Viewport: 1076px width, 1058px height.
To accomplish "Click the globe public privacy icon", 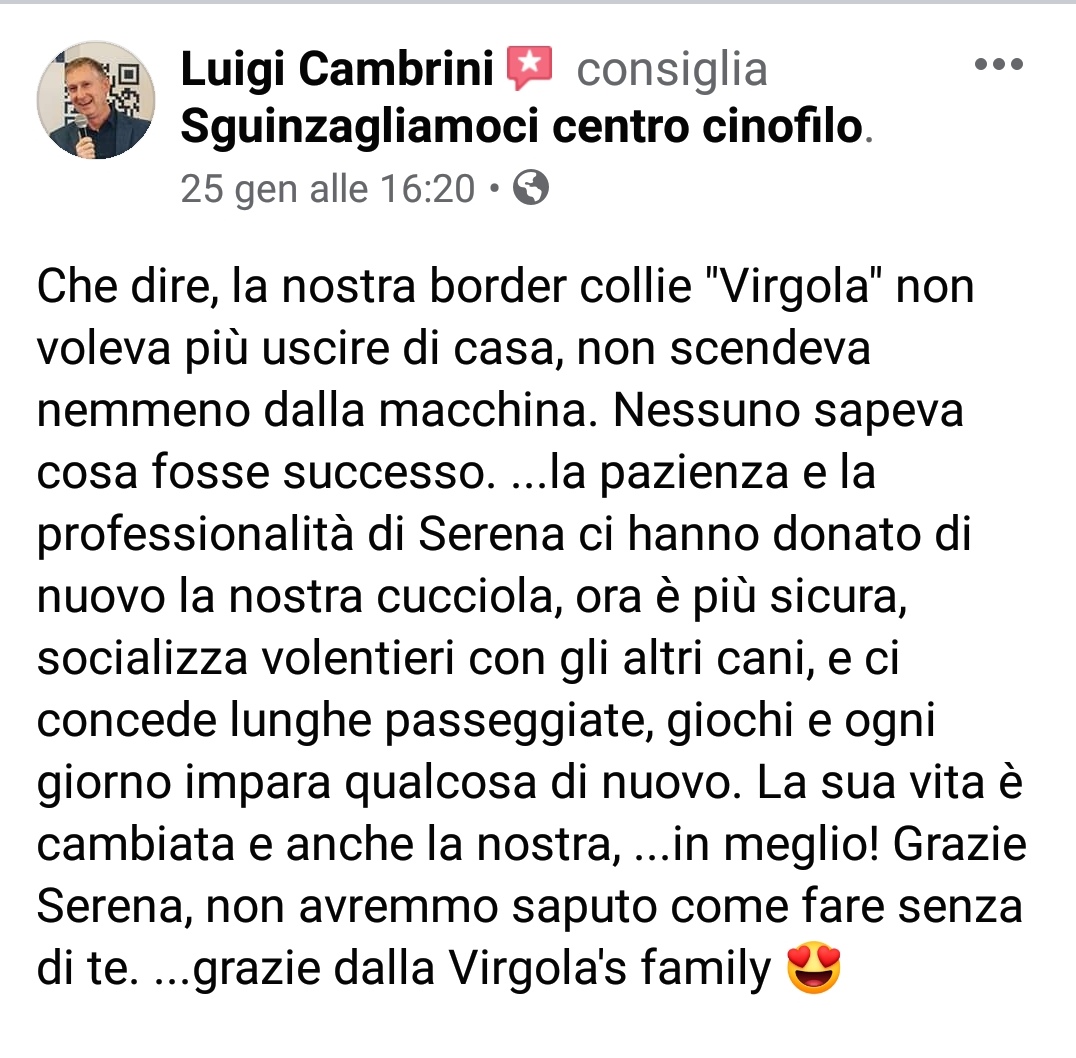I will 531,187.
